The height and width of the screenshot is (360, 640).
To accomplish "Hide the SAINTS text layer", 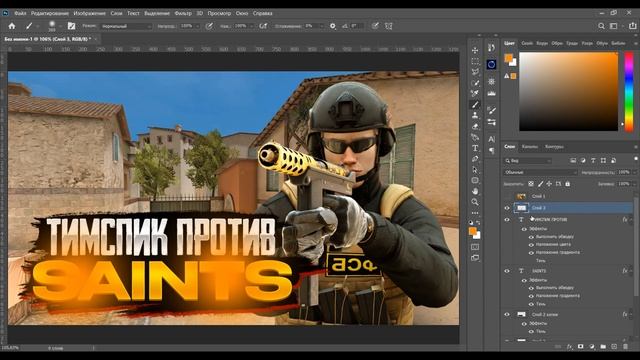I will point(507,271).
